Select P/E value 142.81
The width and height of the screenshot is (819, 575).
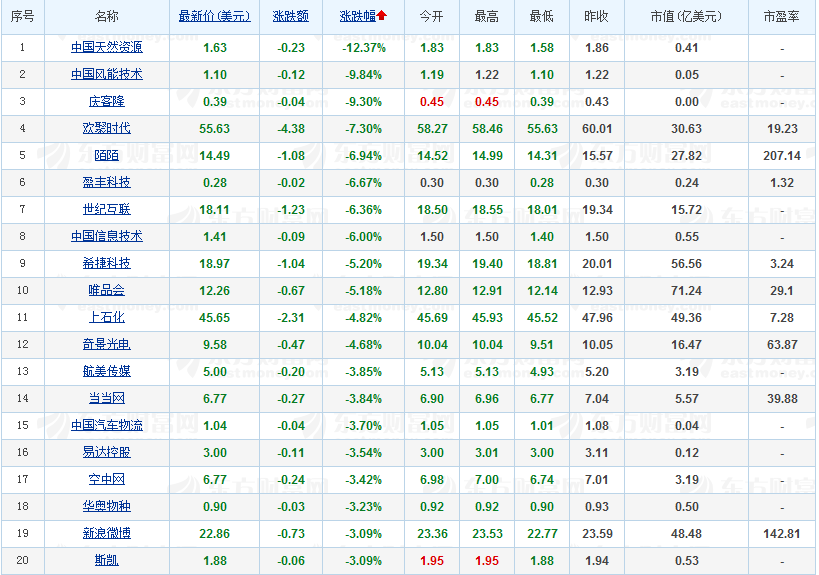tap(782, 534)
